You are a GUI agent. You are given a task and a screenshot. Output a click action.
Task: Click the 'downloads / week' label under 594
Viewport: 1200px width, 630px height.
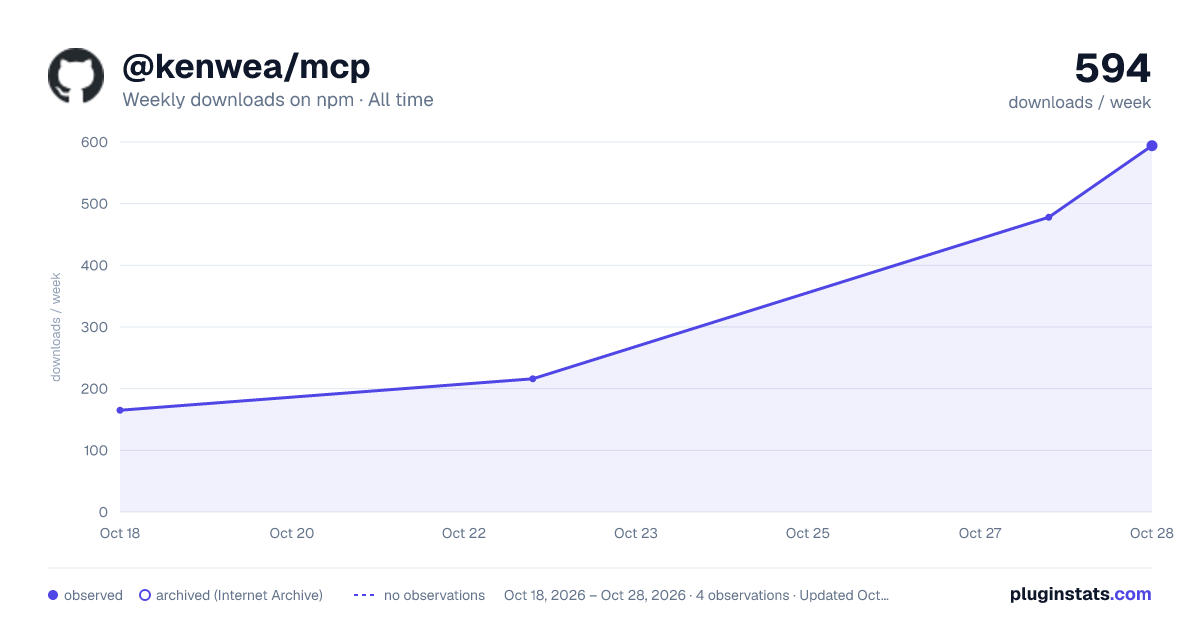click(x=1080, y=102)
